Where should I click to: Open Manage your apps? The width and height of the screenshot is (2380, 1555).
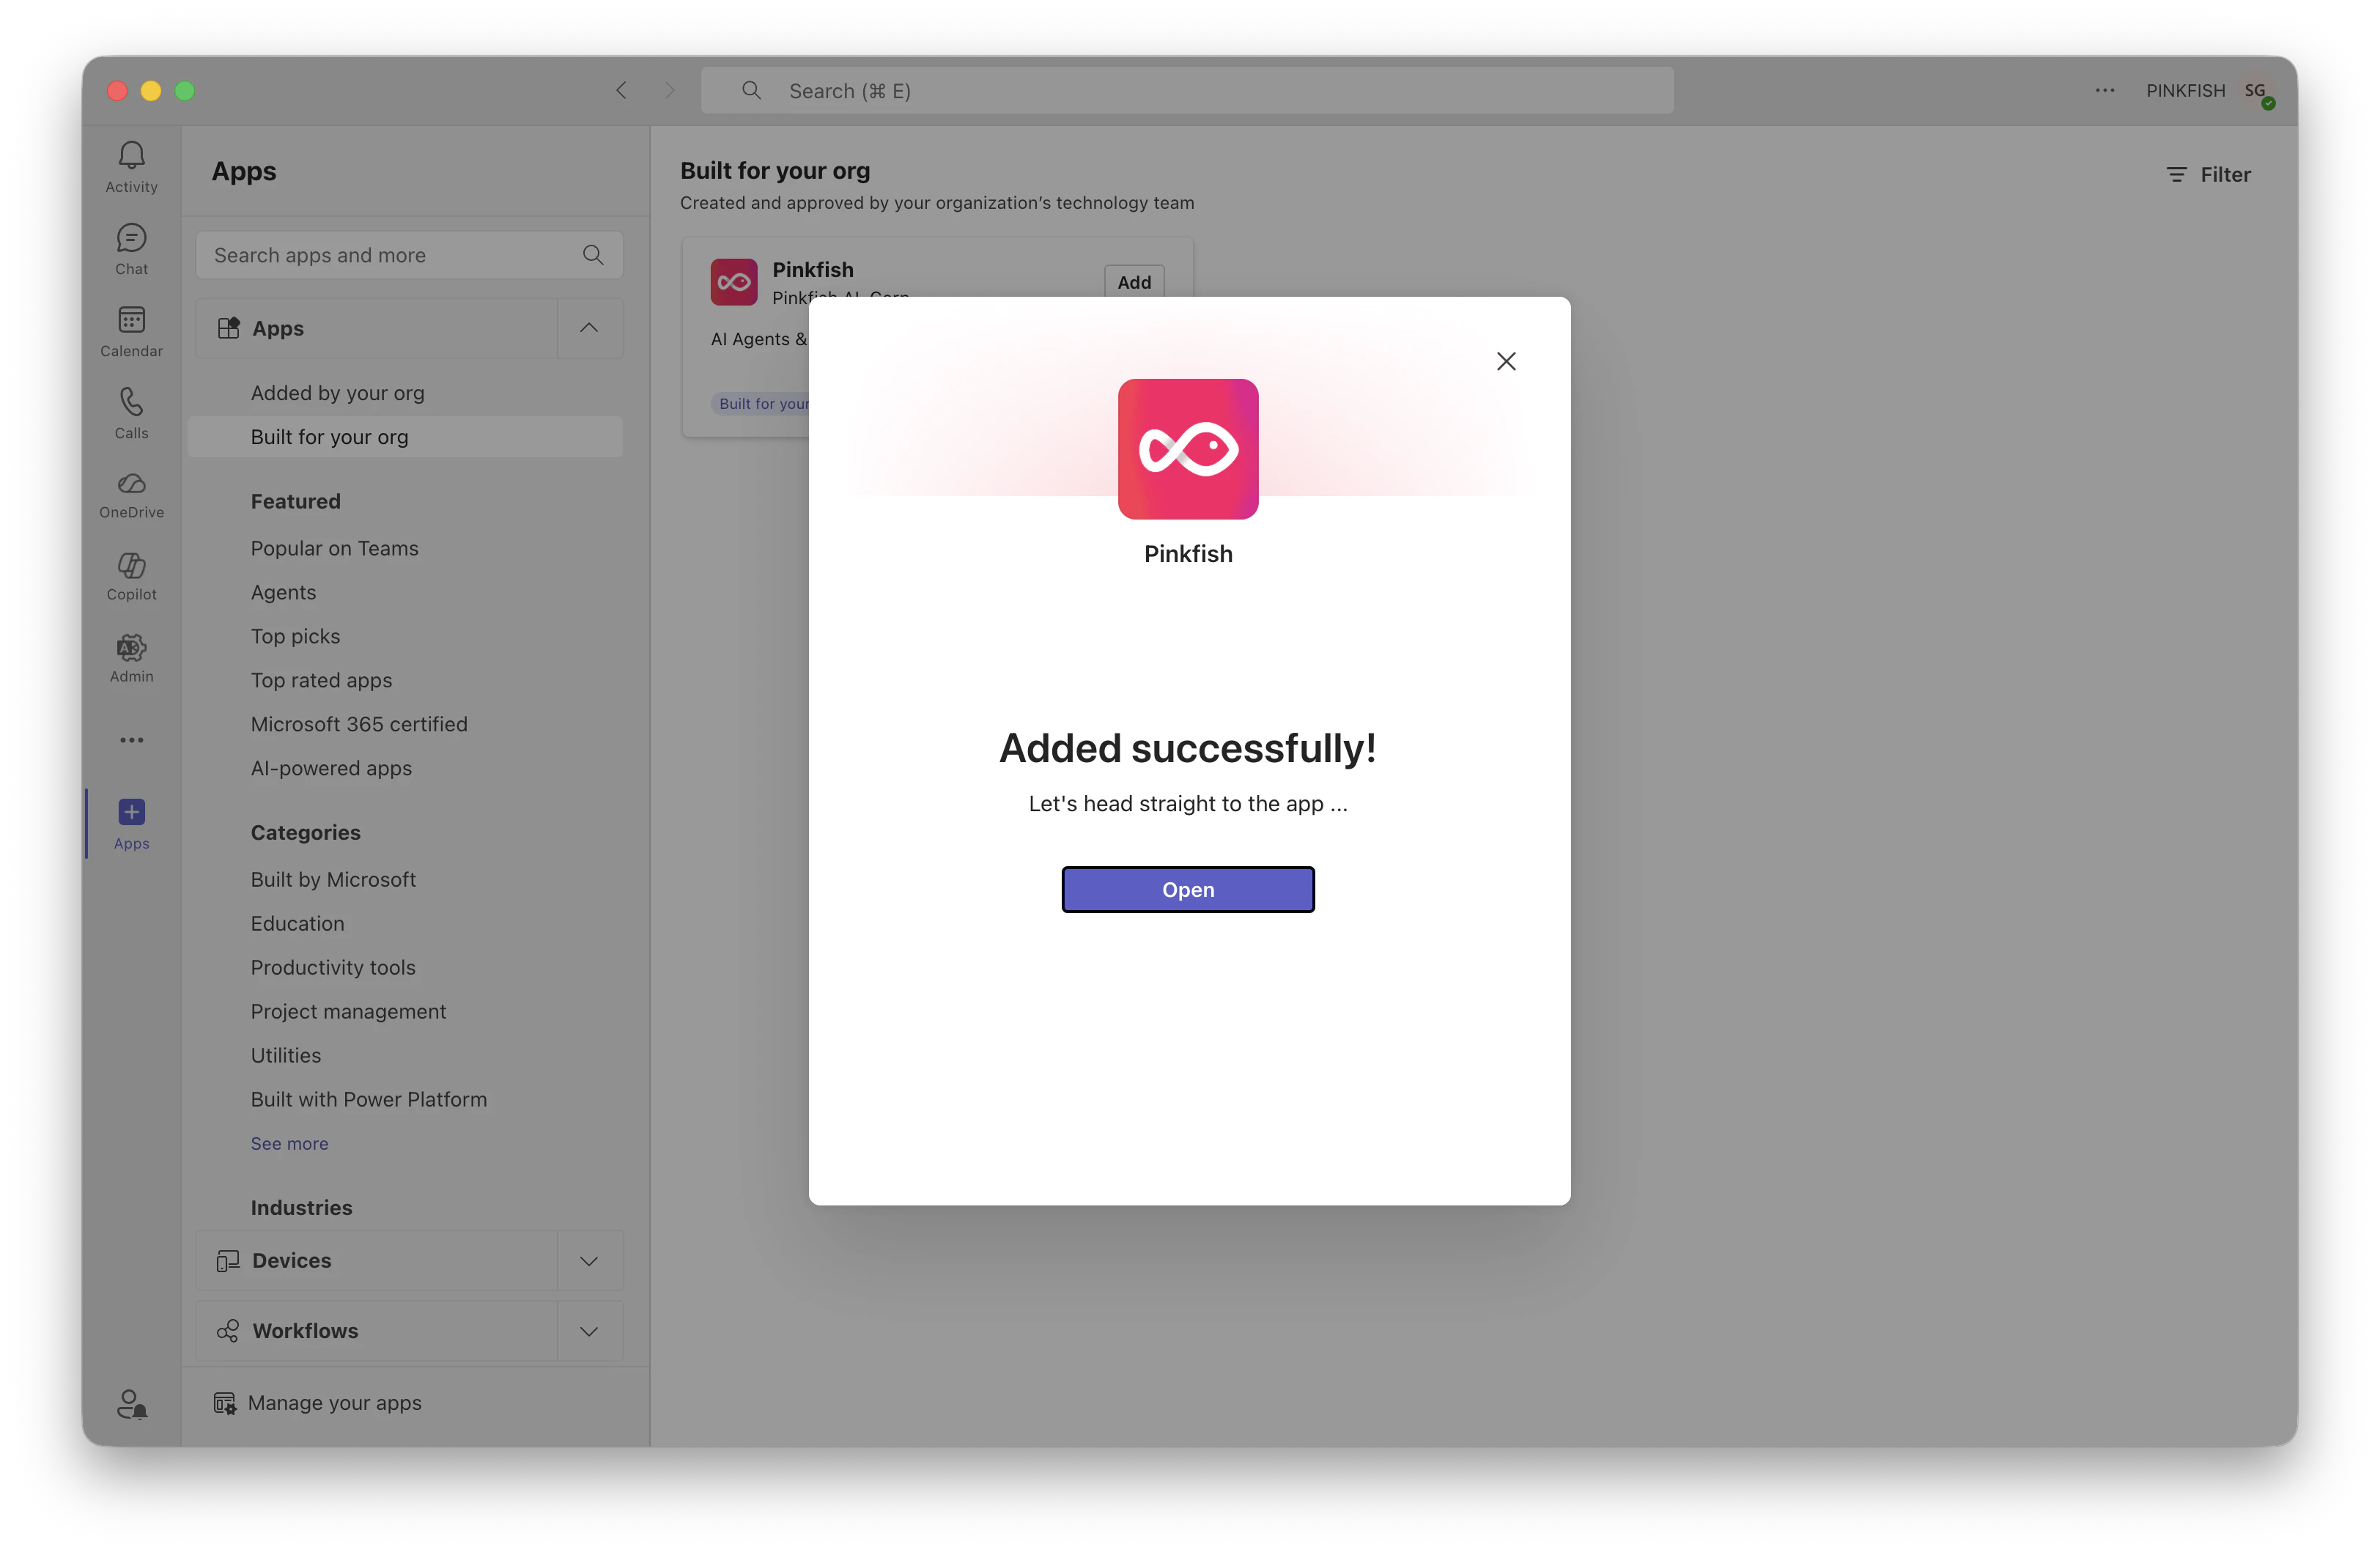coord(335,1402)
